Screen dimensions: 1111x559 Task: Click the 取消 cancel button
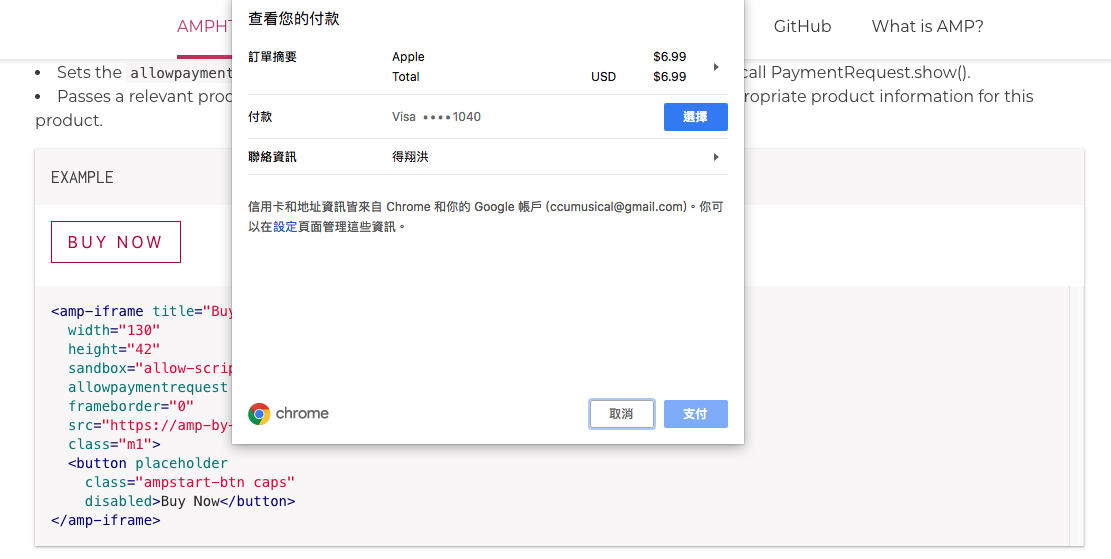coord(621,414)
